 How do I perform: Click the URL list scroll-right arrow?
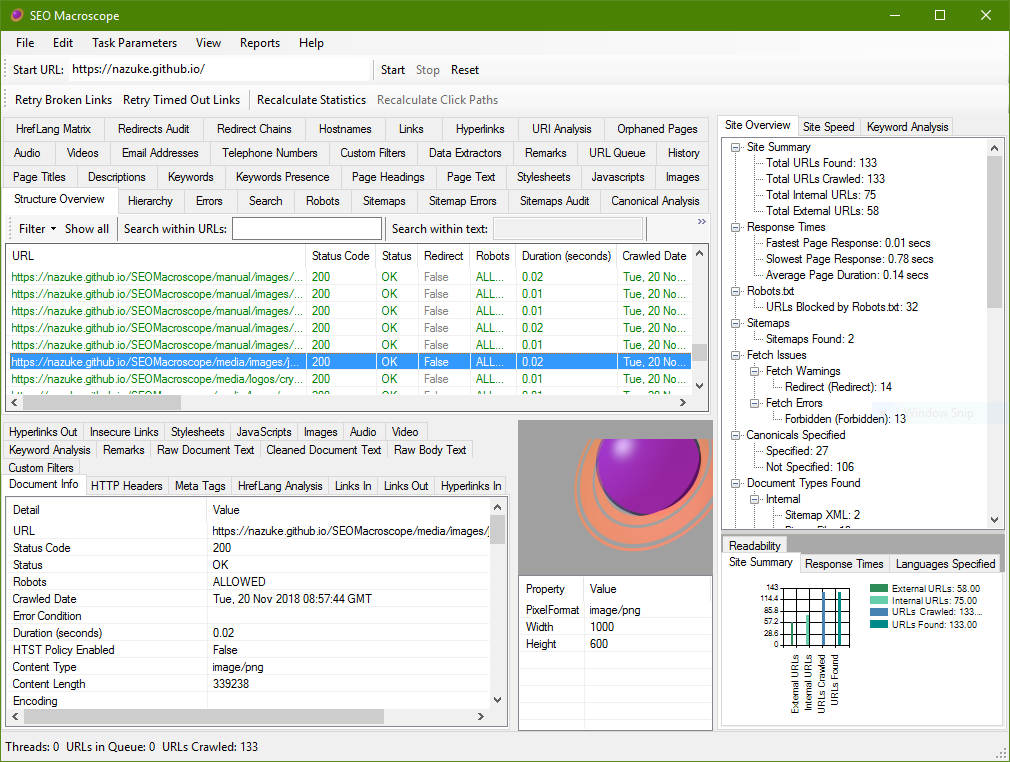tap(683, 403)
